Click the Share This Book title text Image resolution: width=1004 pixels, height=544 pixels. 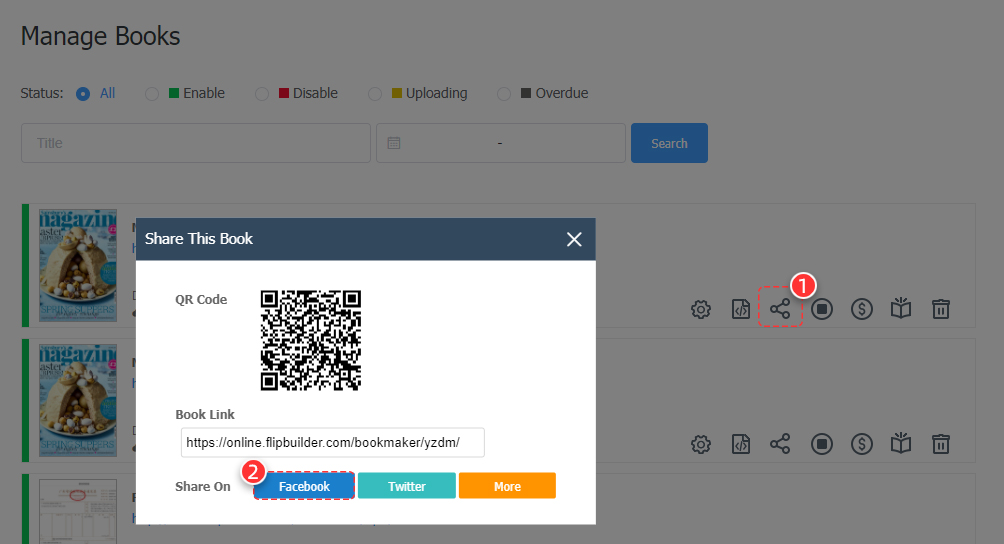(198, 239)
